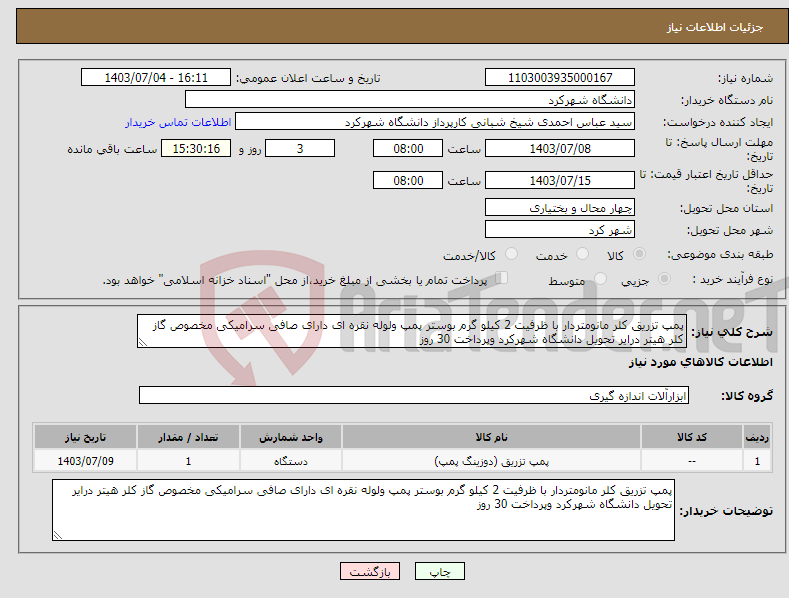Click resize handle of the شرح کلی نیاز textarea
Screen dimensions: 789x598
(x=143, y=342)
